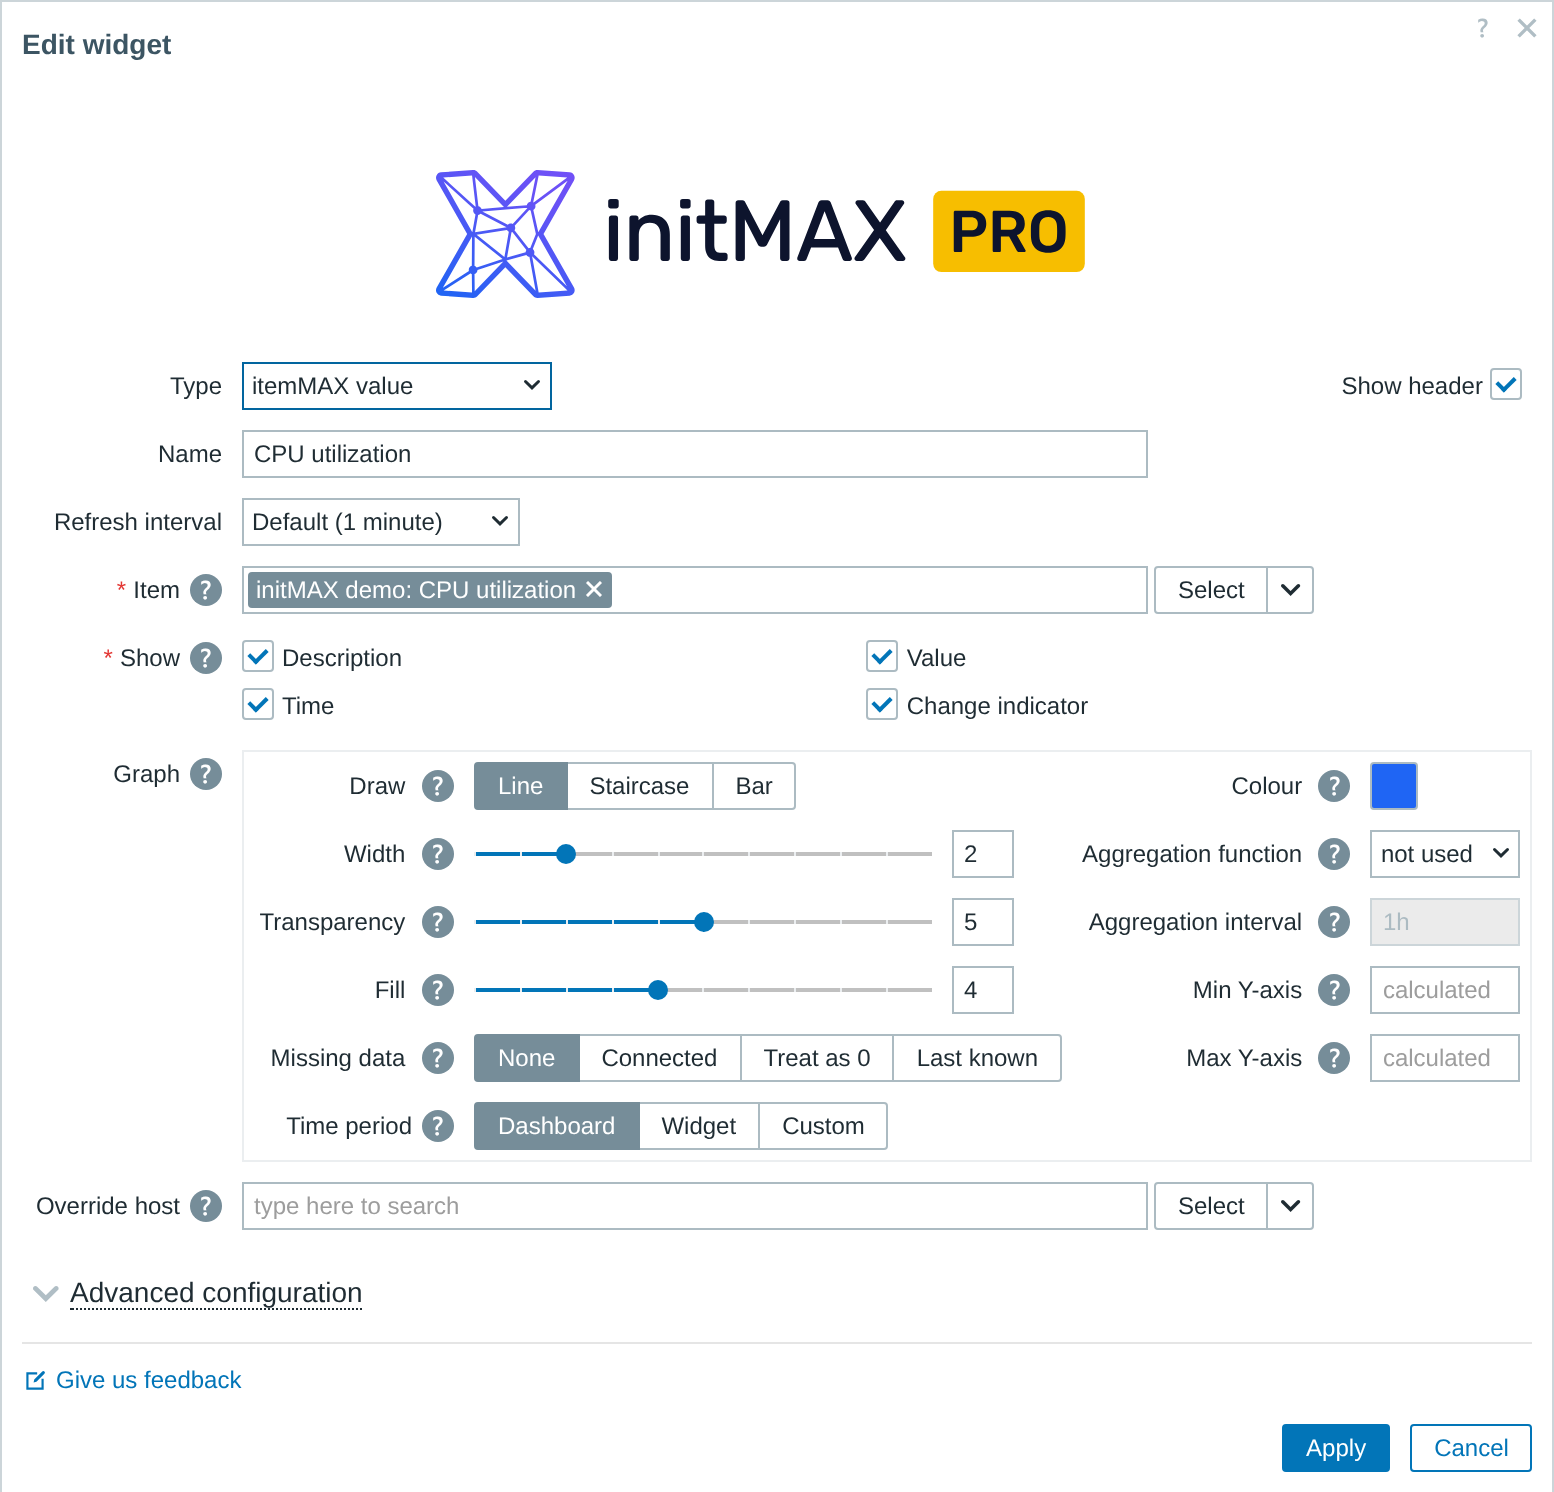
Task: Click the Advanced configuration label
Action: [216, 1293]
